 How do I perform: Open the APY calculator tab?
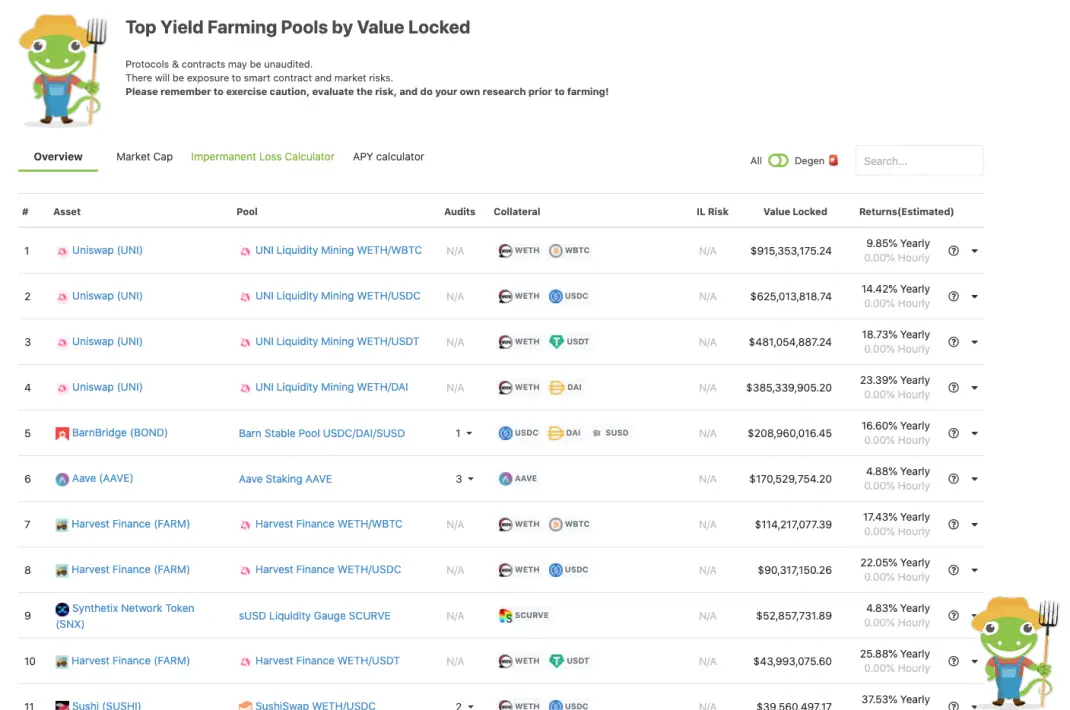click(x=388, y=156)
